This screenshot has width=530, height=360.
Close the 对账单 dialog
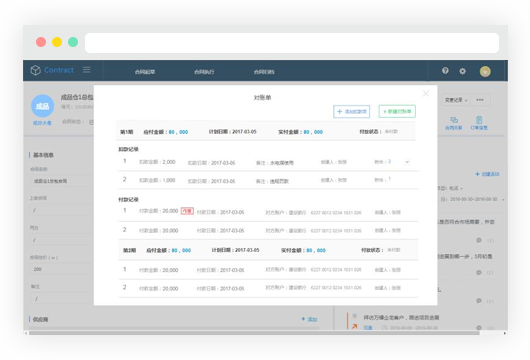coord(426,93)
